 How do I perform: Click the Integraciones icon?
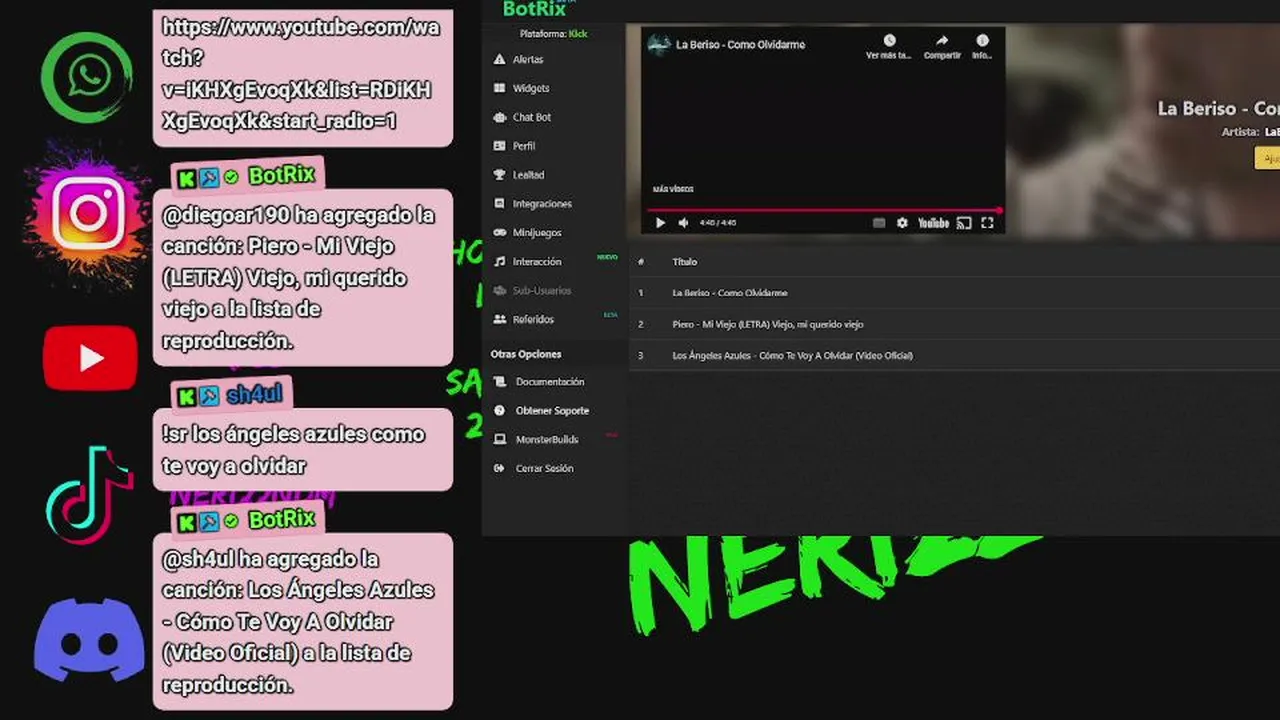coord(500,204)
